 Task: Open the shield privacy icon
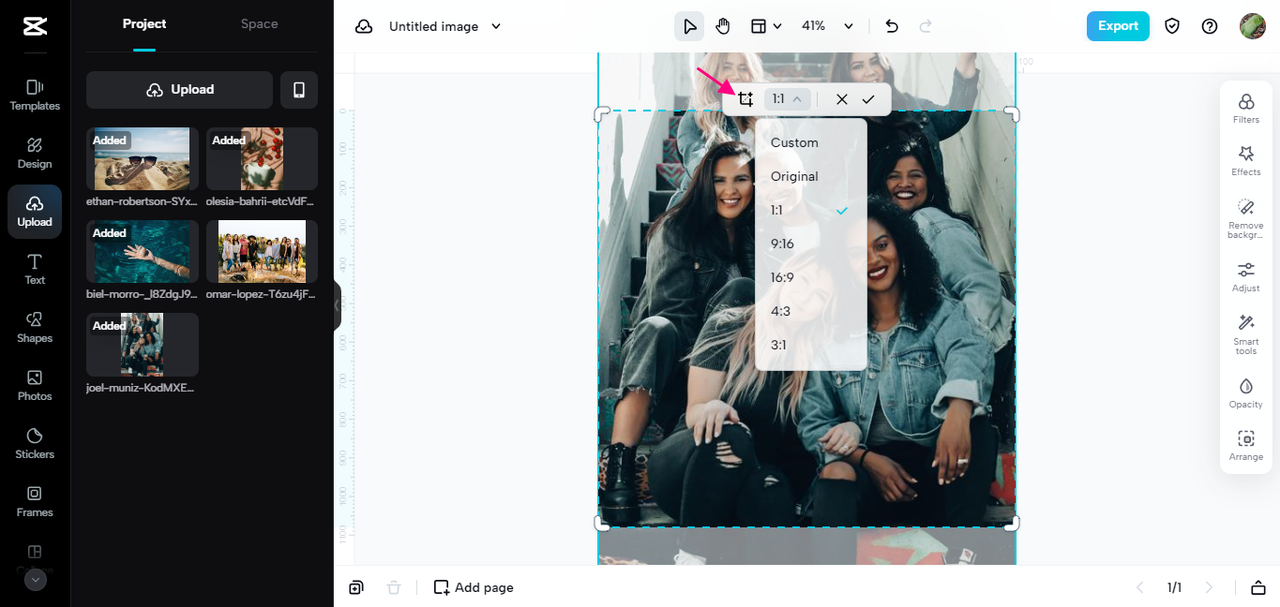tap(1172, 26)
